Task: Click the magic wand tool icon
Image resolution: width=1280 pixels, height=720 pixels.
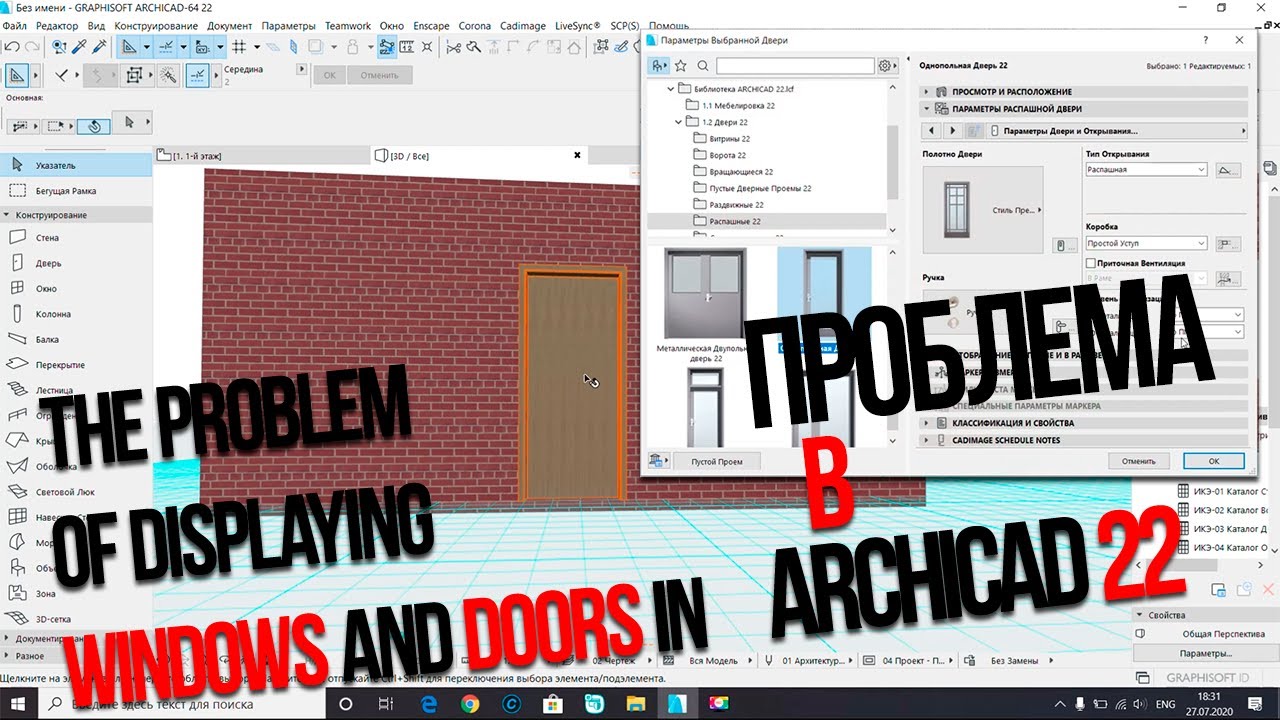Action: click(x=168, y=75)
